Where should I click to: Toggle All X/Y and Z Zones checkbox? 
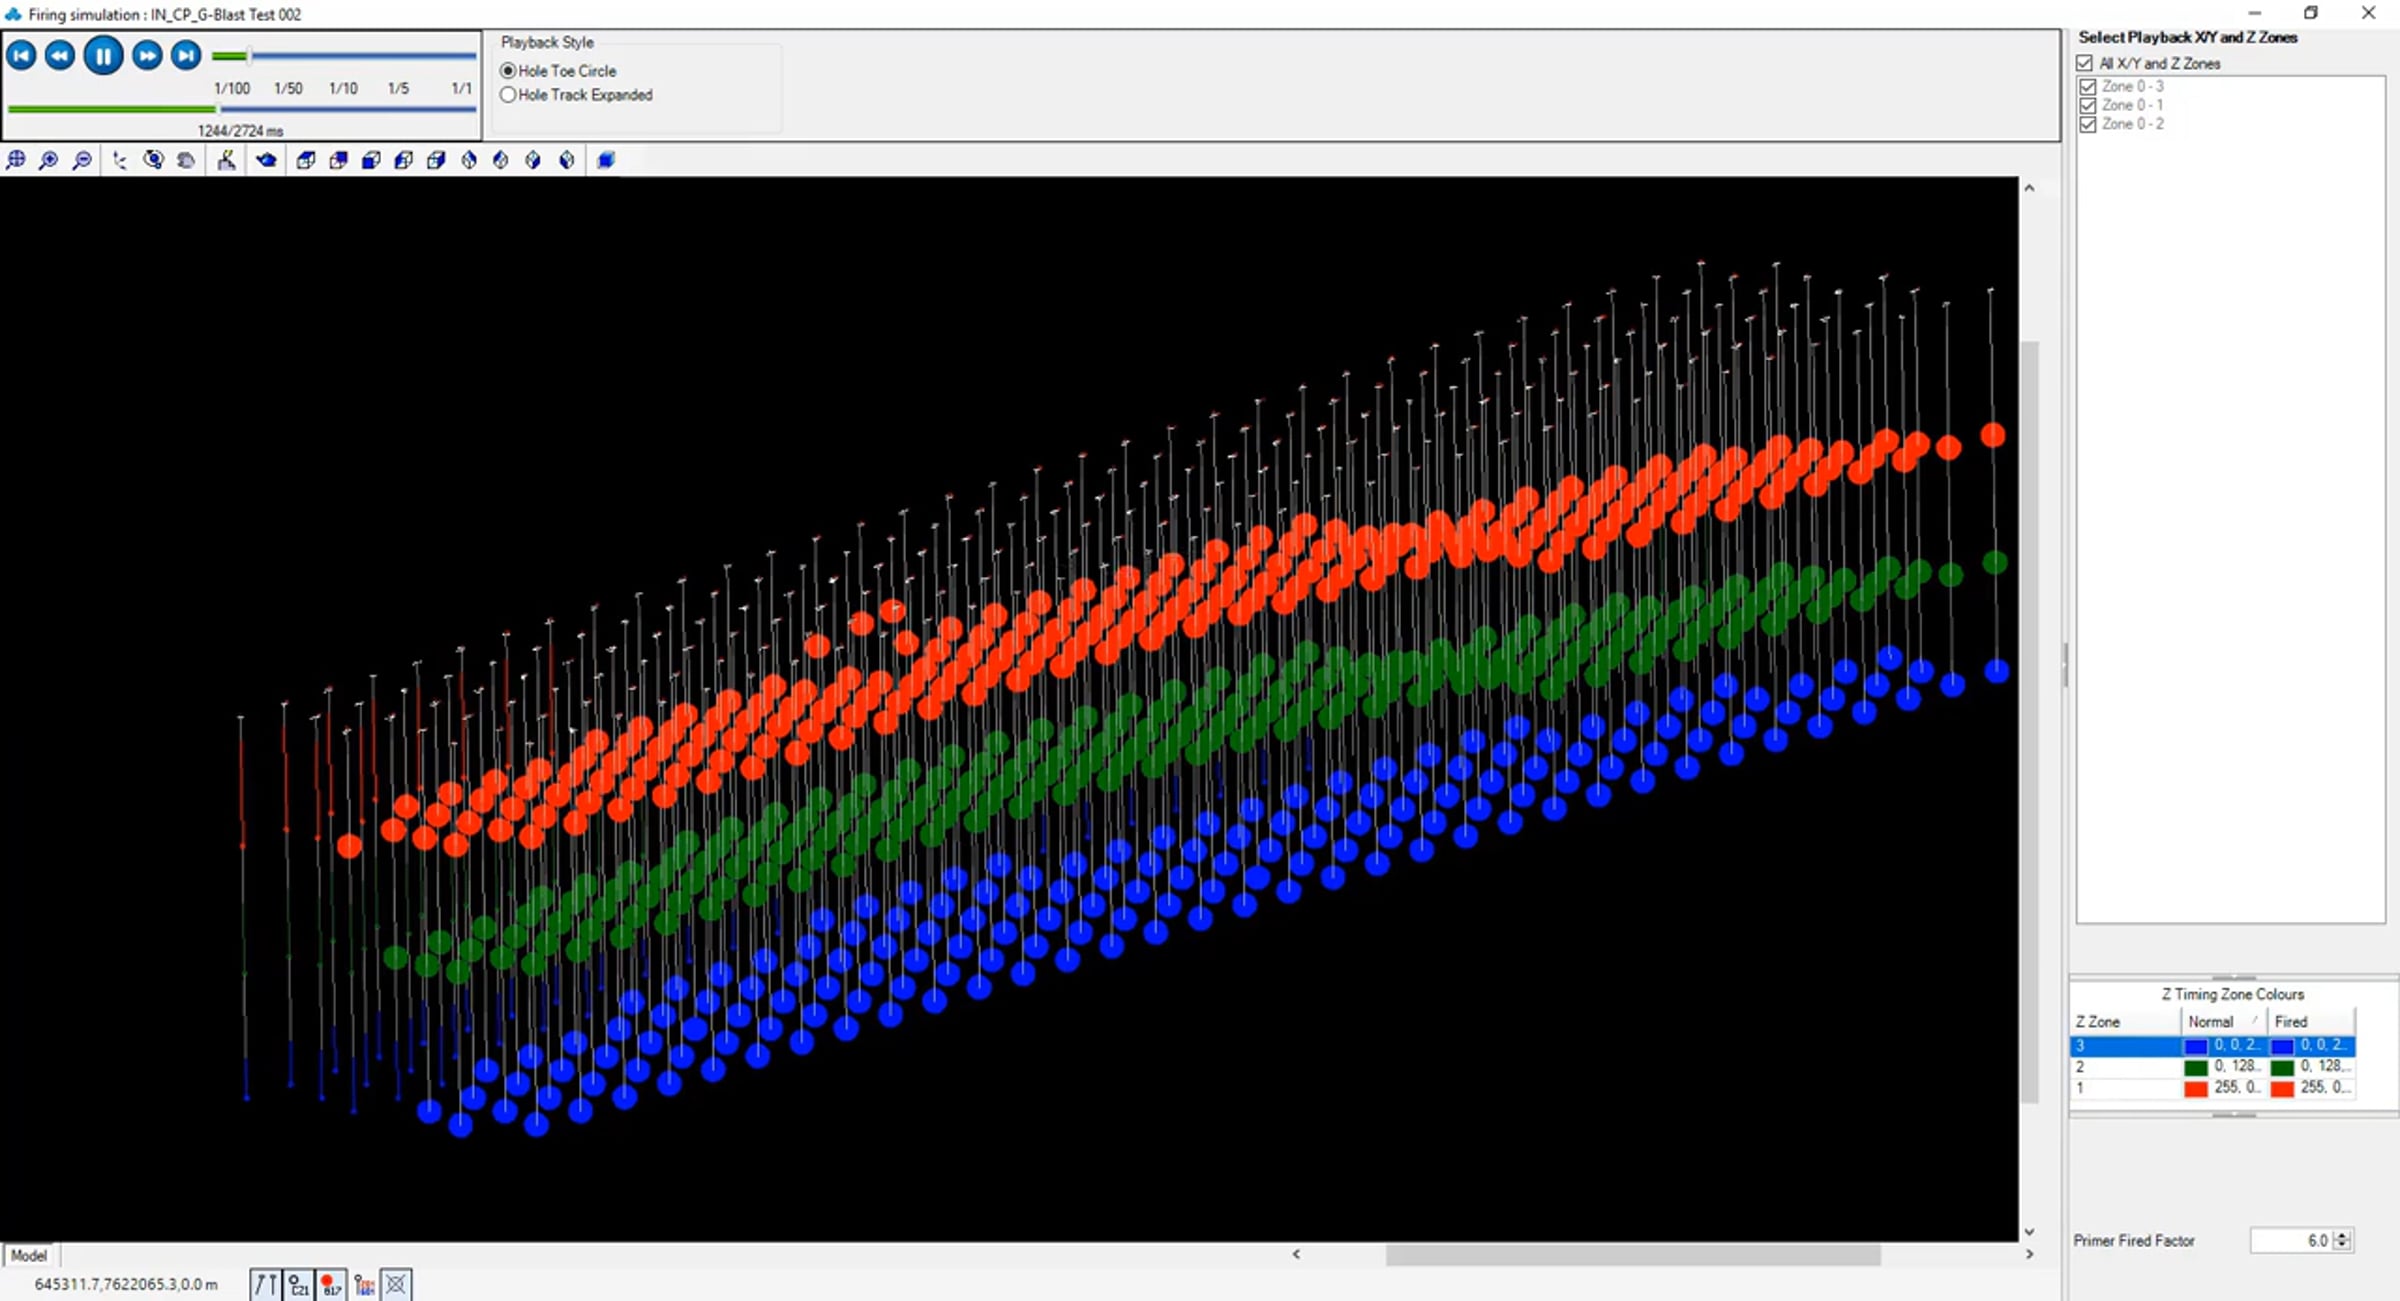2085,63
